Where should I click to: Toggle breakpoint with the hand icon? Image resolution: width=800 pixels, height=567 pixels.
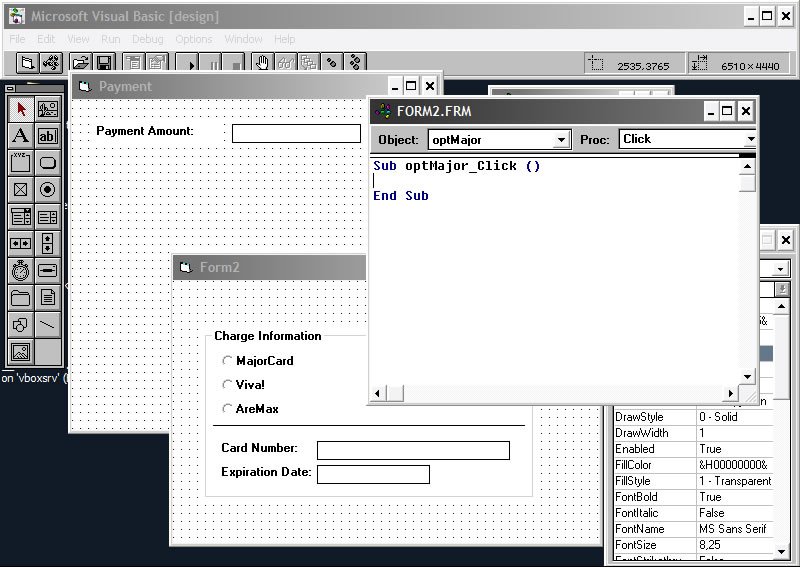click(262, 63)
